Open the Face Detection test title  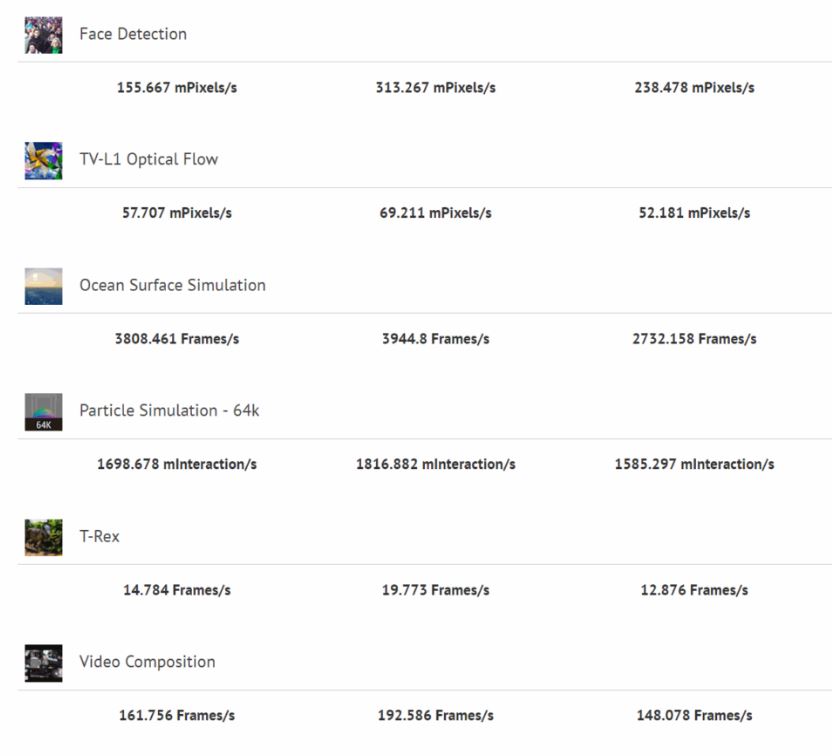(133, 34)
